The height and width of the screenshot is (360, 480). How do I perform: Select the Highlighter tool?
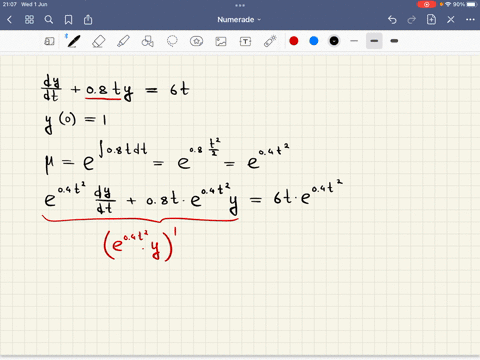123,41
